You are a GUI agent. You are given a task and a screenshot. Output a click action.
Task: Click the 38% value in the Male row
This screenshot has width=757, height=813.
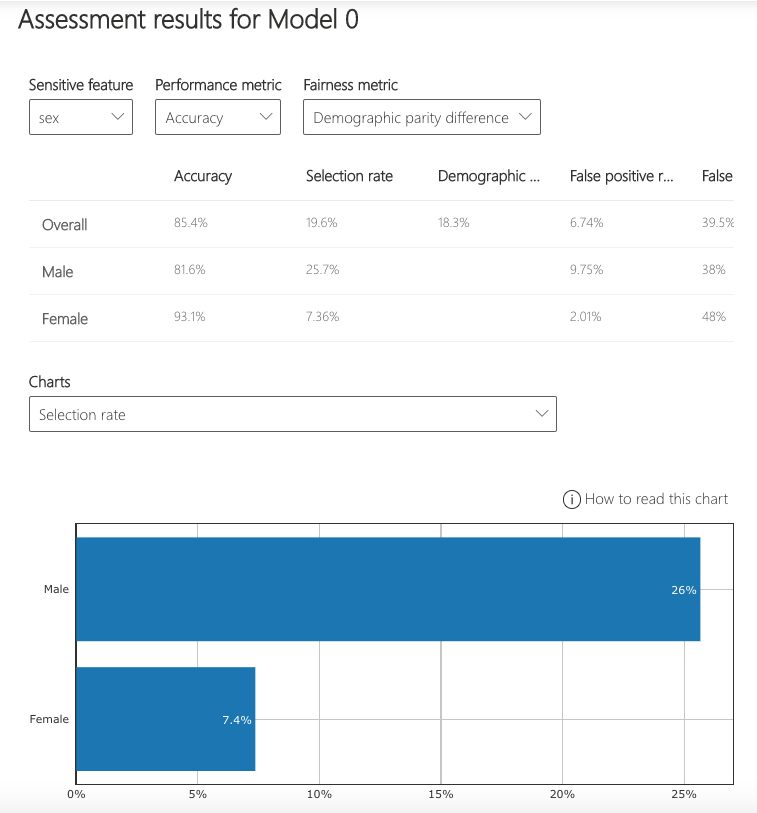[x=713, y=269]
